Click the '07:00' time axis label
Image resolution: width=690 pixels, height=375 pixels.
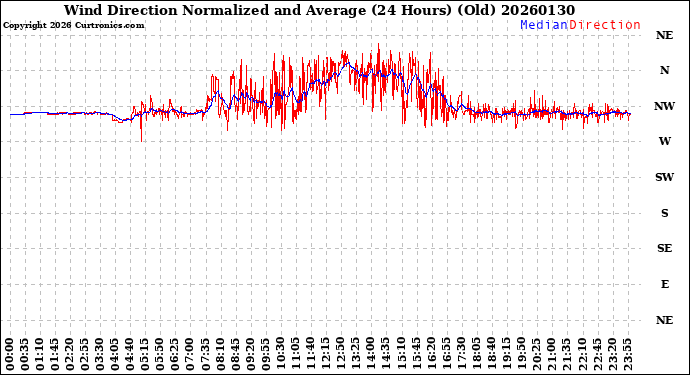click(x=191, y=355)
